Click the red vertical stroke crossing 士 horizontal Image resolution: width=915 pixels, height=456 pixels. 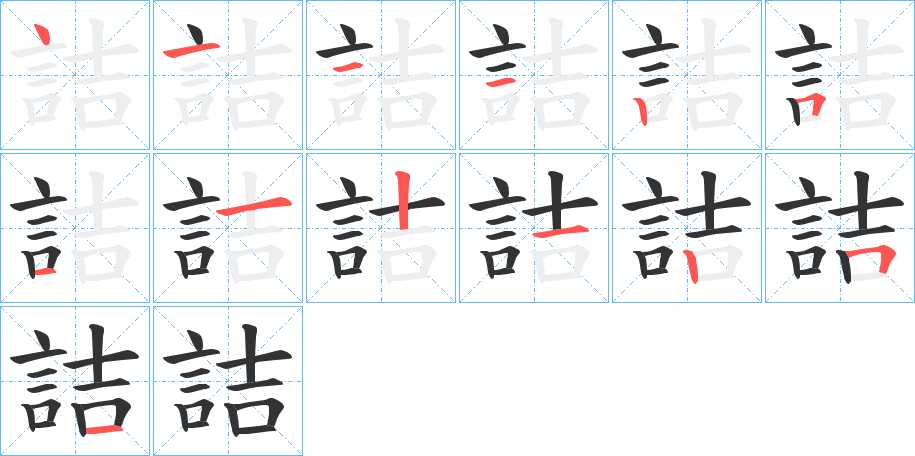click(x=402, y=200)
